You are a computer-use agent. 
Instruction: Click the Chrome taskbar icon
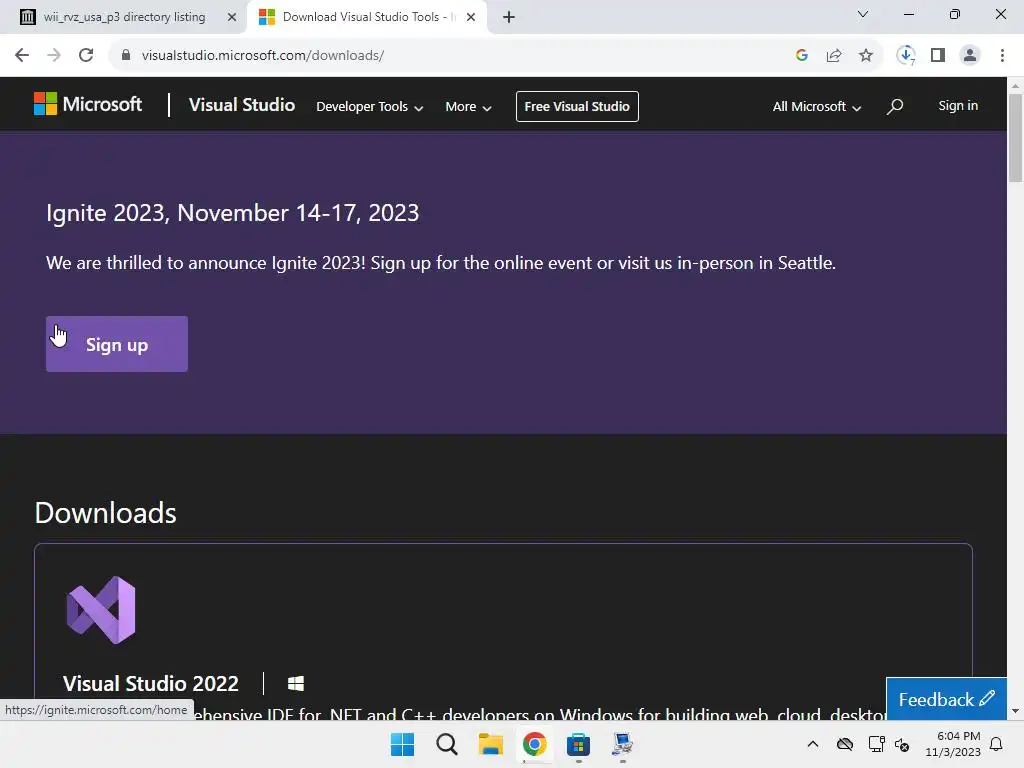click(x=534, y=744)
